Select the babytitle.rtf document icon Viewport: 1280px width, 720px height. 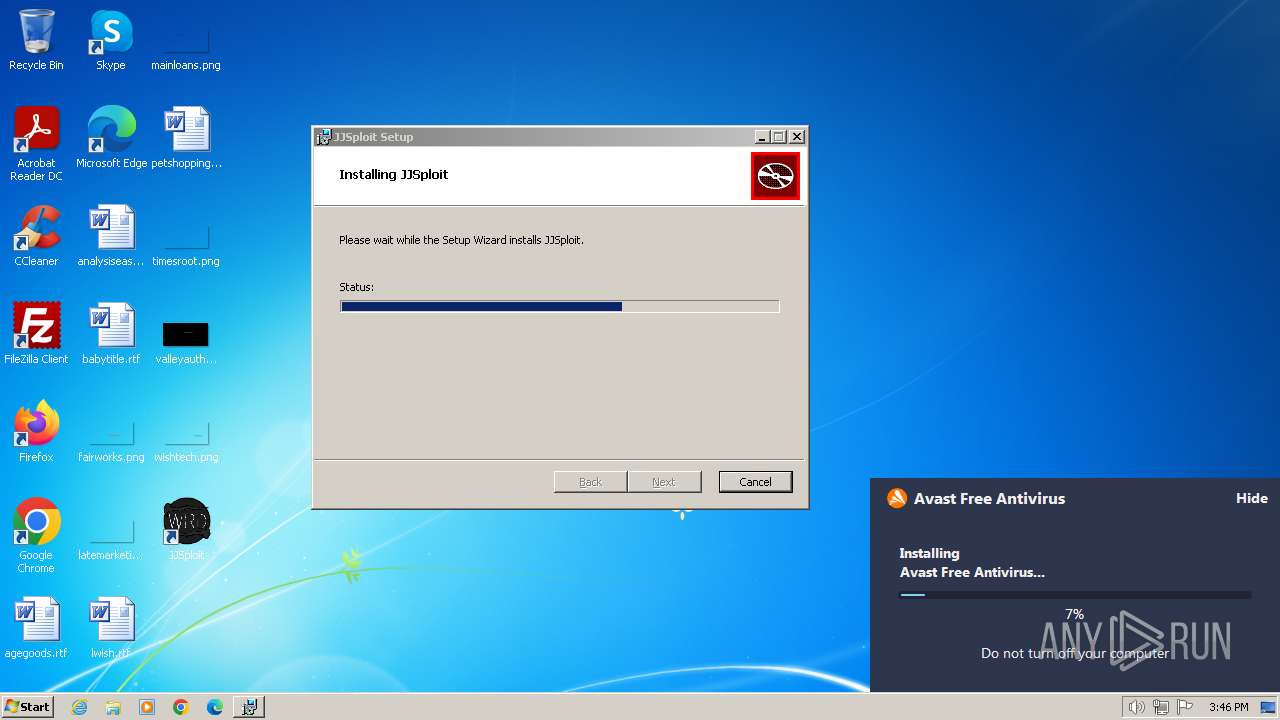[111, 333]
